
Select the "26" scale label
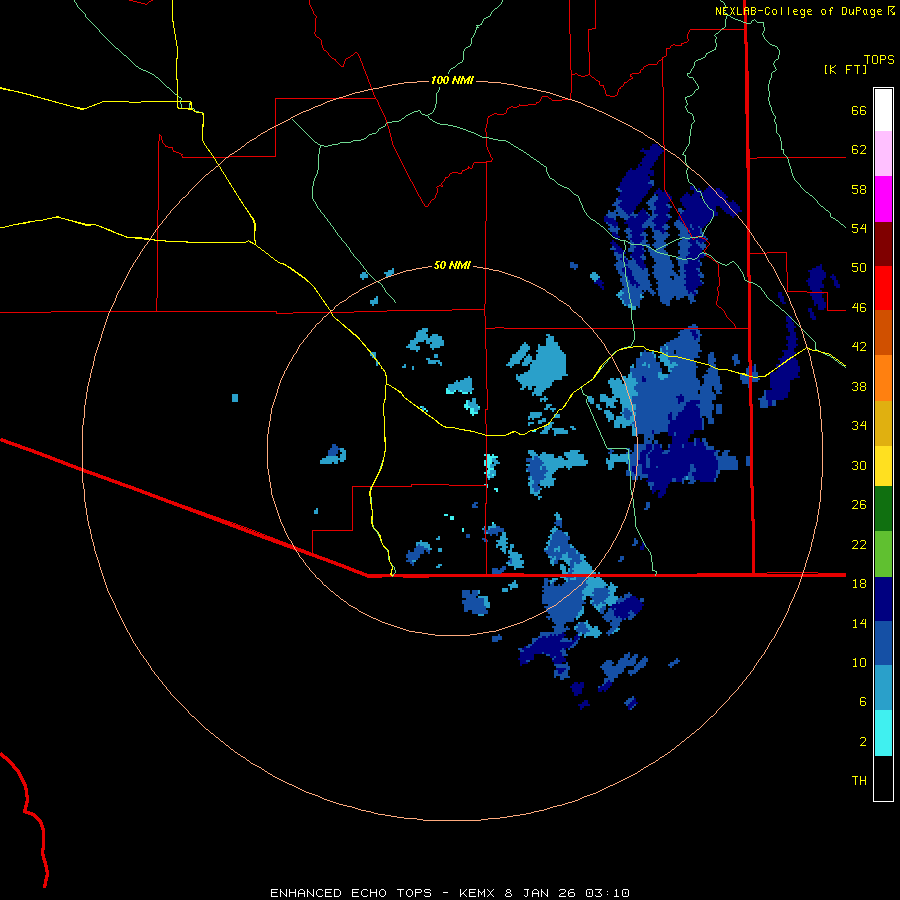point(859,505)
